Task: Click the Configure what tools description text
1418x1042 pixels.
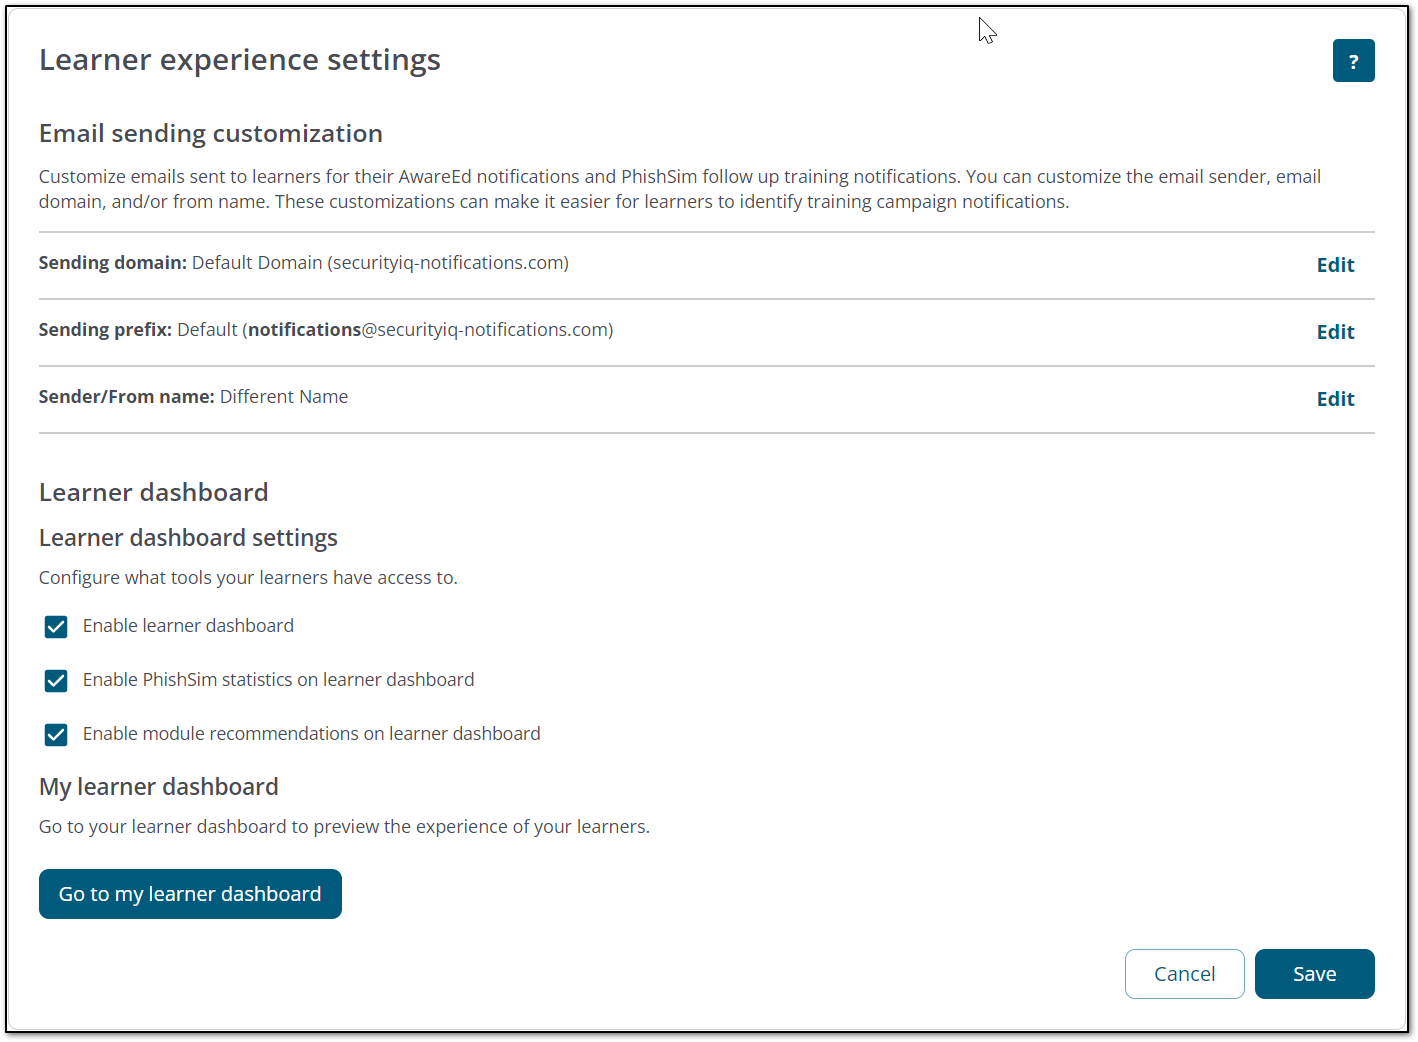Action: point(248,578)
